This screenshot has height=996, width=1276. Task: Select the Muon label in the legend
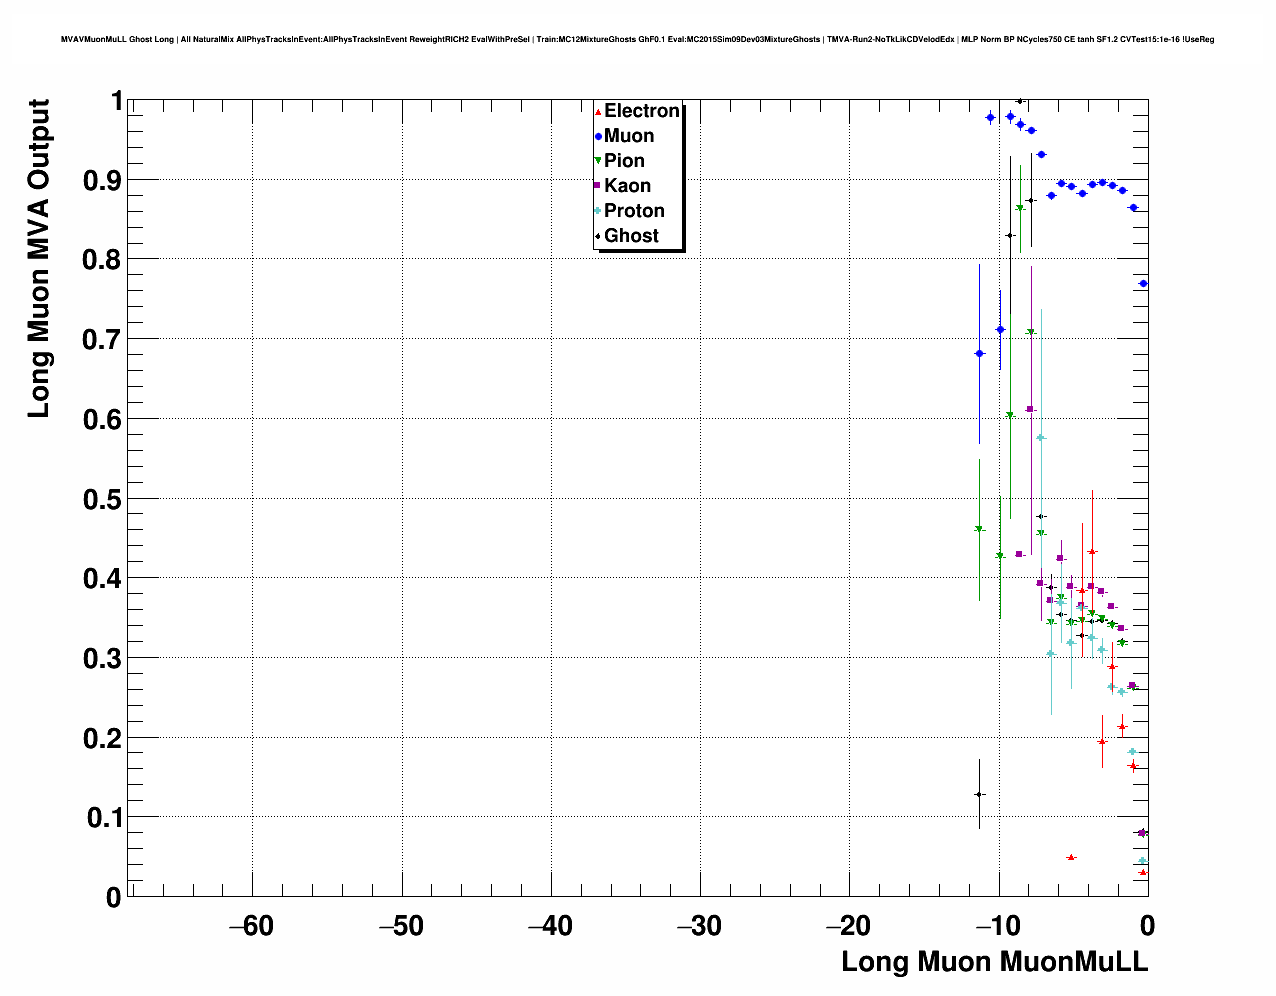pyautogui.click(x=629, y=136)
